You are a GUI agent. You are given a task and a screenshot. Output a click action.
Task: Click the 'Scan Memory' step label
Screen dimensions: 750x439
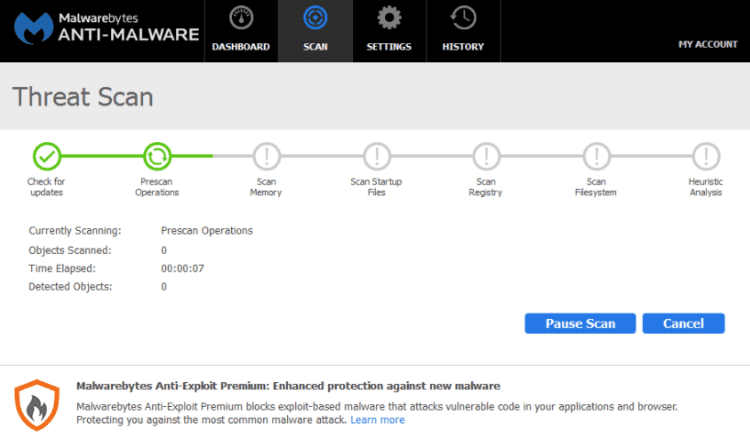tap(266, 187)
